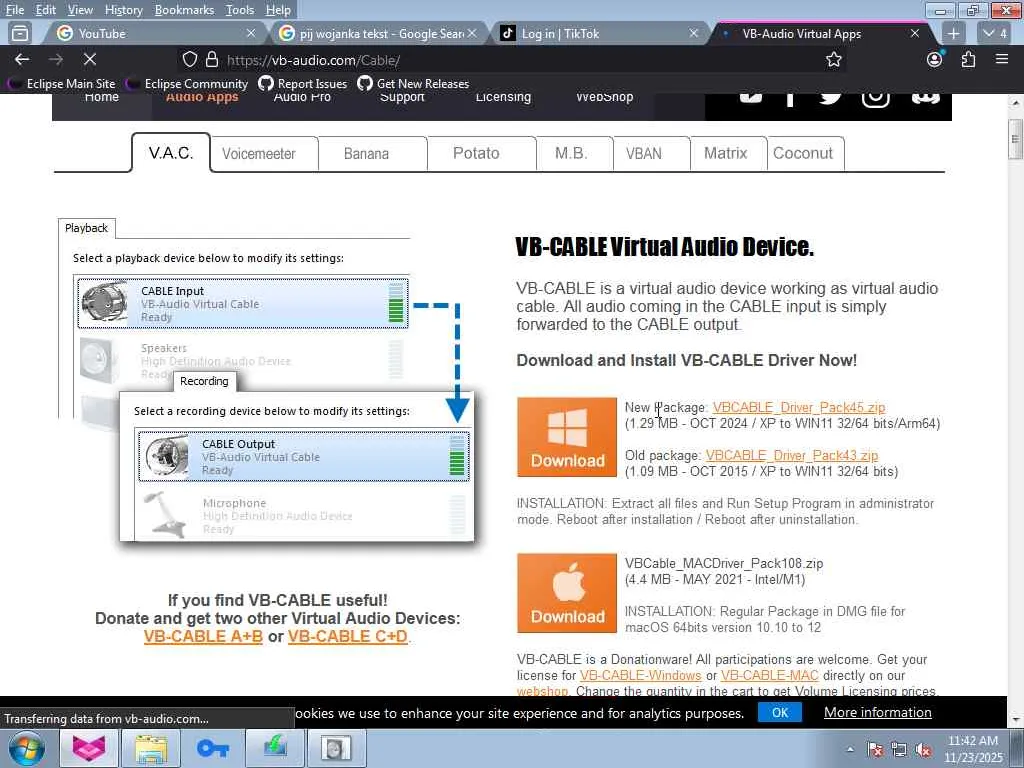
Task: Close the TikTok login tab
Action: pyautogui.click(x=694, y=33)
